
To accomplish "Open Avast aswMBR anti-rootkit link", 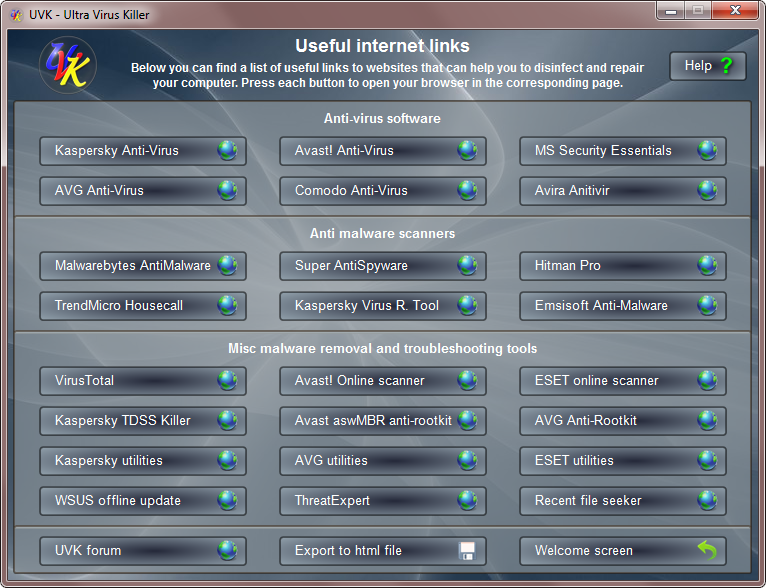I will coord(383,421).
